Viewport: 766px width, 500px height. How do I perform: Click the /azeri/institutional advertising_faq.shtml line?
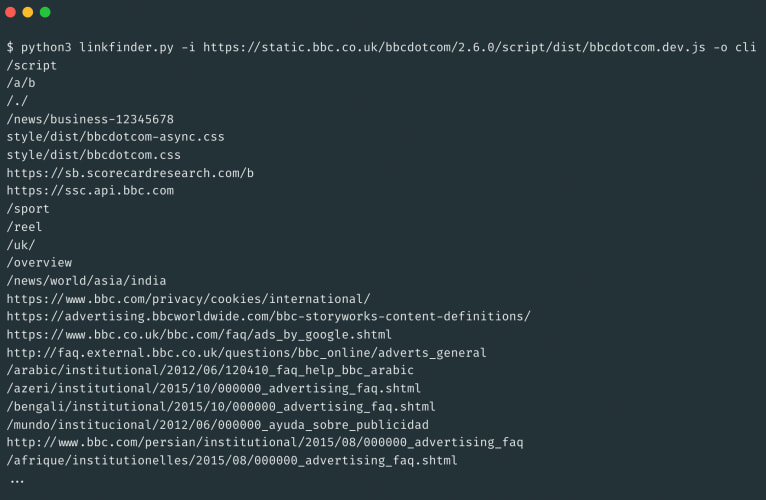[213, 389]
